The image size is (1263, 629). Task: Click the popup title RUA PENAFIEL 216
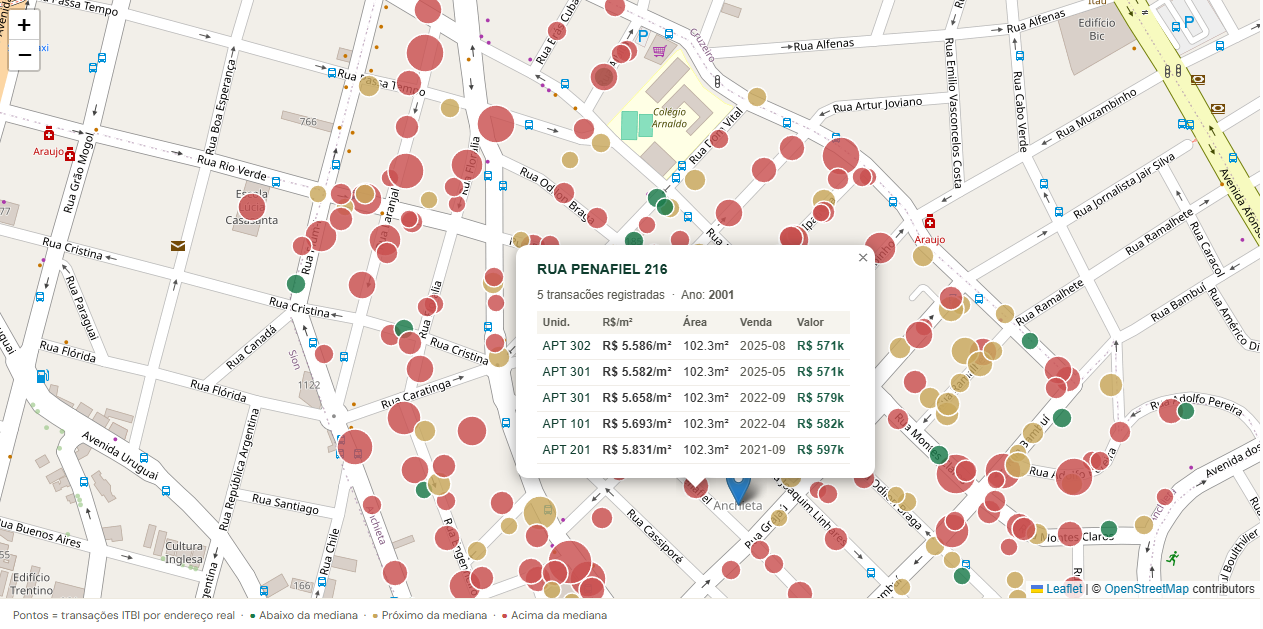[x=602, y=269]
